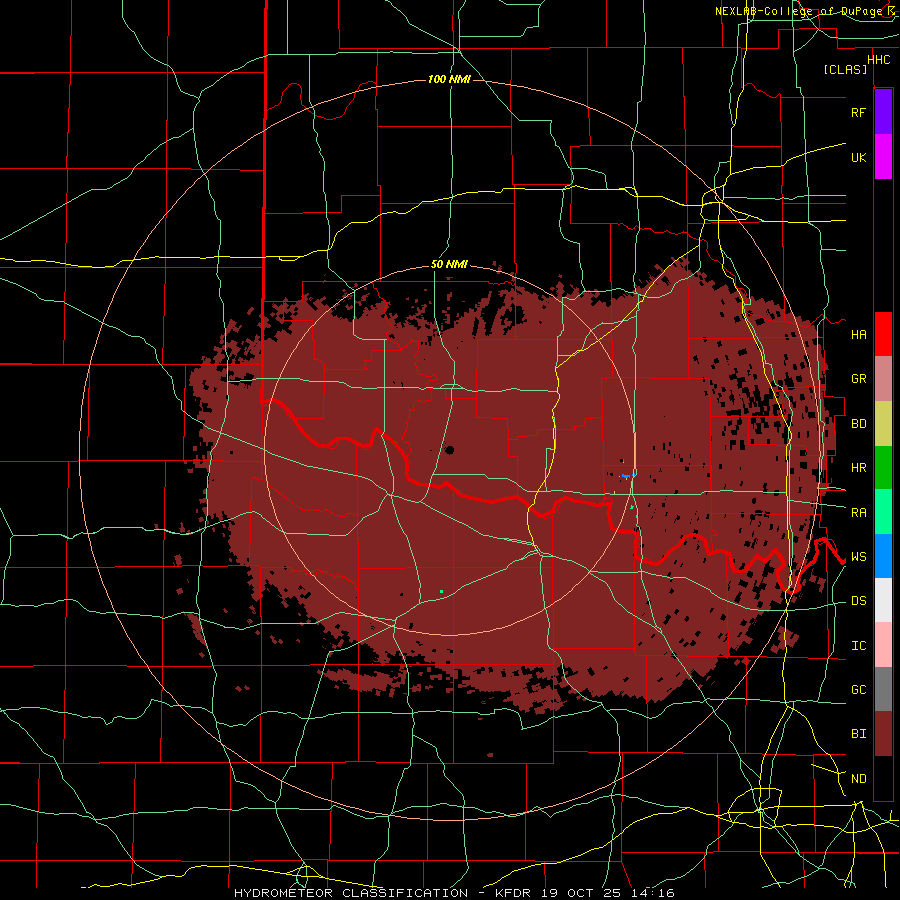Select the GC gray legend swatch
Viewport: 900px width, 900px height.
(883, 689)
